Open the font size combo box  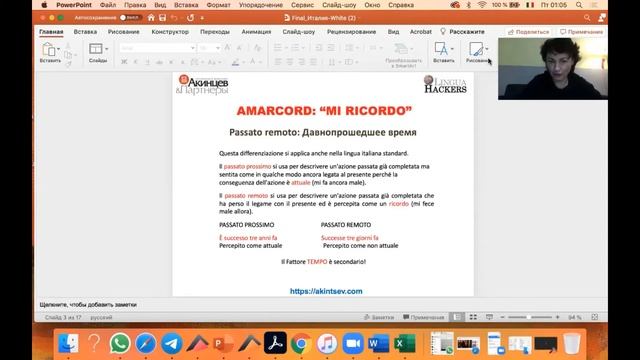(210, 48)
